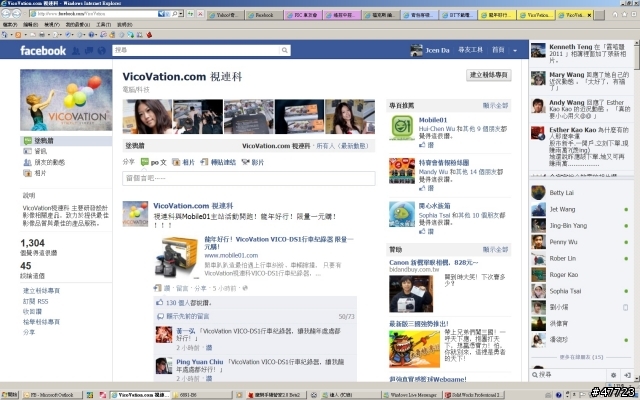Screen dimensions: 640x400
Task: Click the IE home icon
Action: pos(615,14)
